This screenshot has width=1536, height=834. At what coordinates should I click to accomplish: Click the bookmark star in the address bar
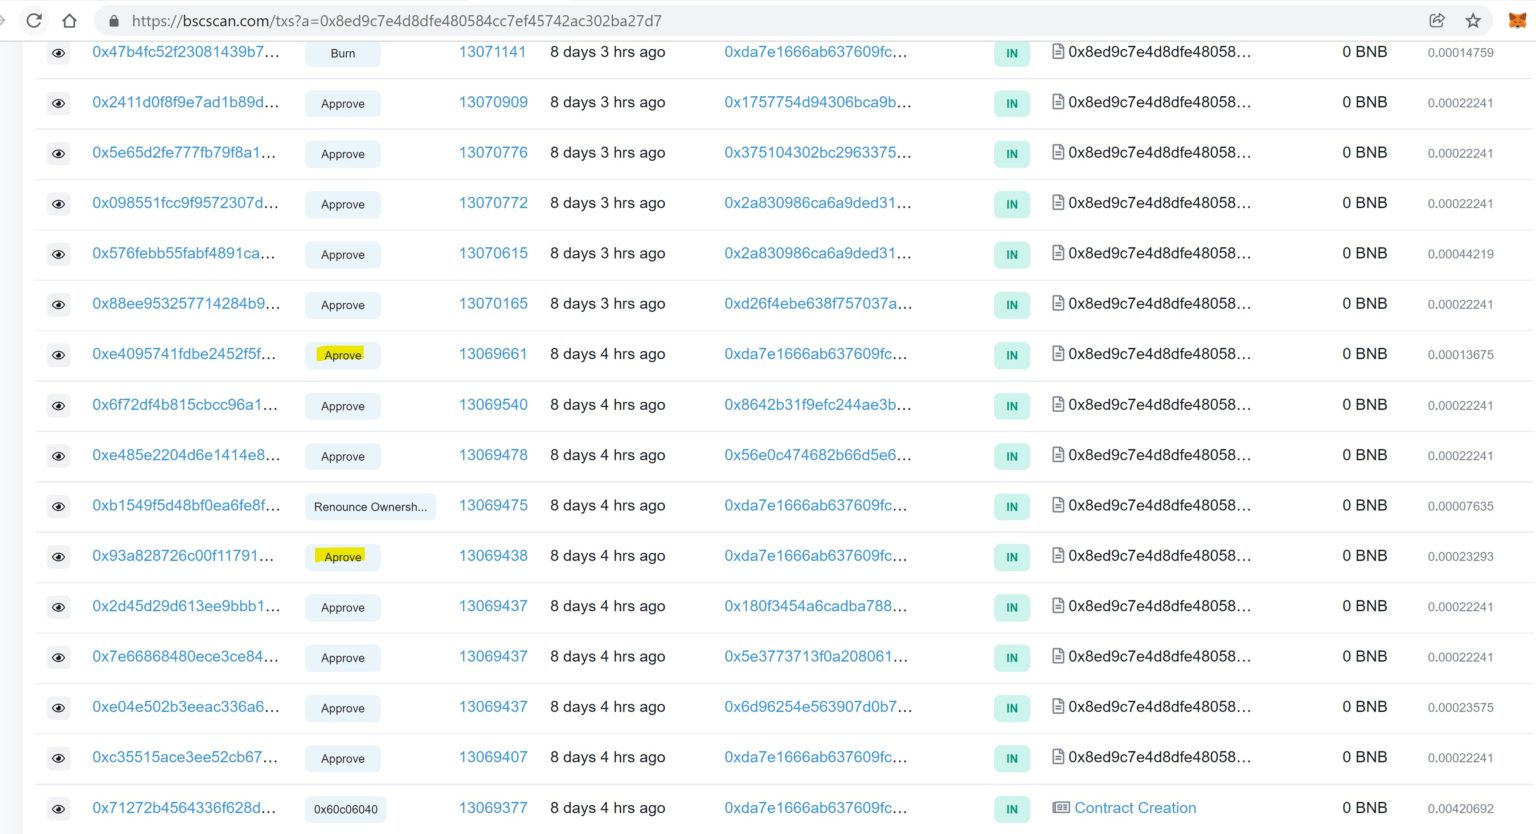click(x=1471, y=20)
